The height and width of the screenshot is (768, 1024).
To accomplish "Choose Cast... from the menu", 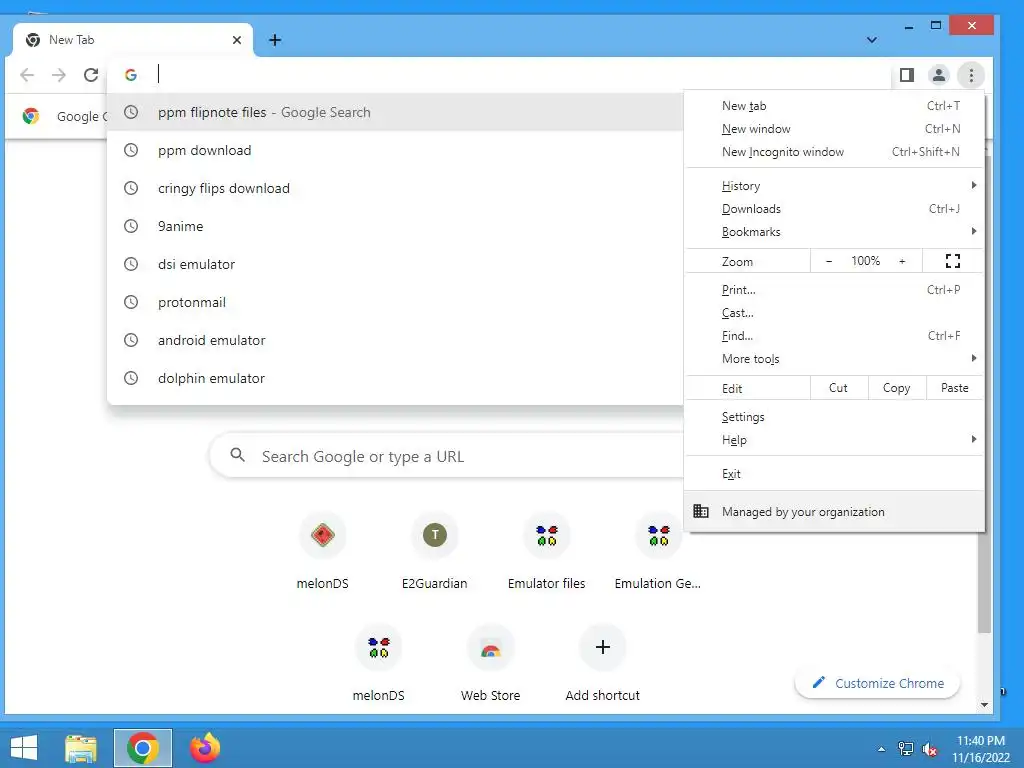I will [x=835, y=313].
